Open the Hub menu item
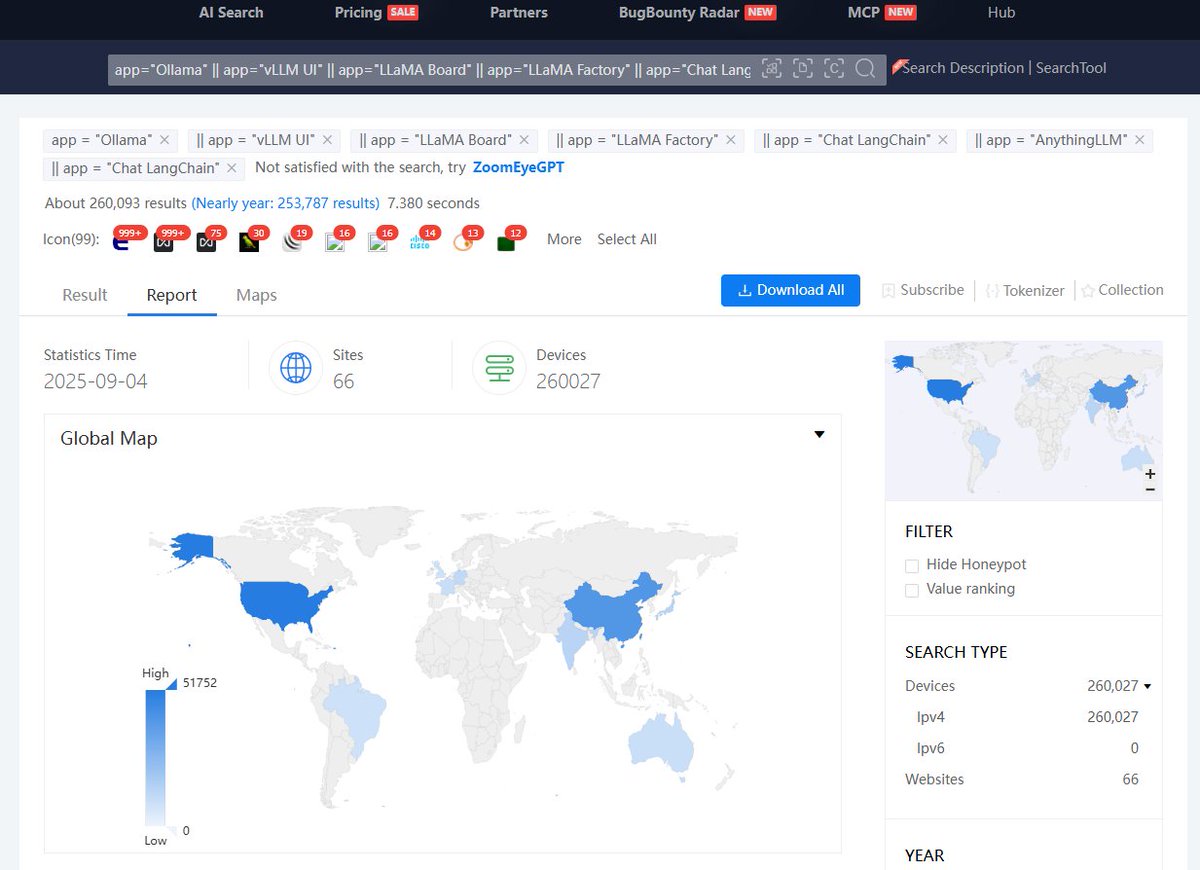This screenshot has height=870, width=1200. (1001, 13)
